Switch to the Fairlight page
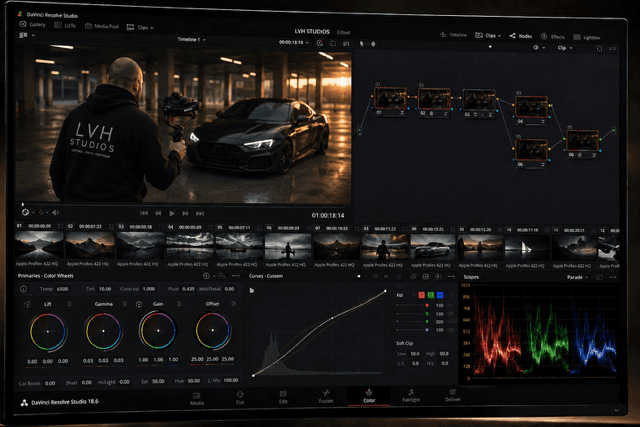Image resolution: width=640 pixels, height=427 pixels. pos(411,396)
